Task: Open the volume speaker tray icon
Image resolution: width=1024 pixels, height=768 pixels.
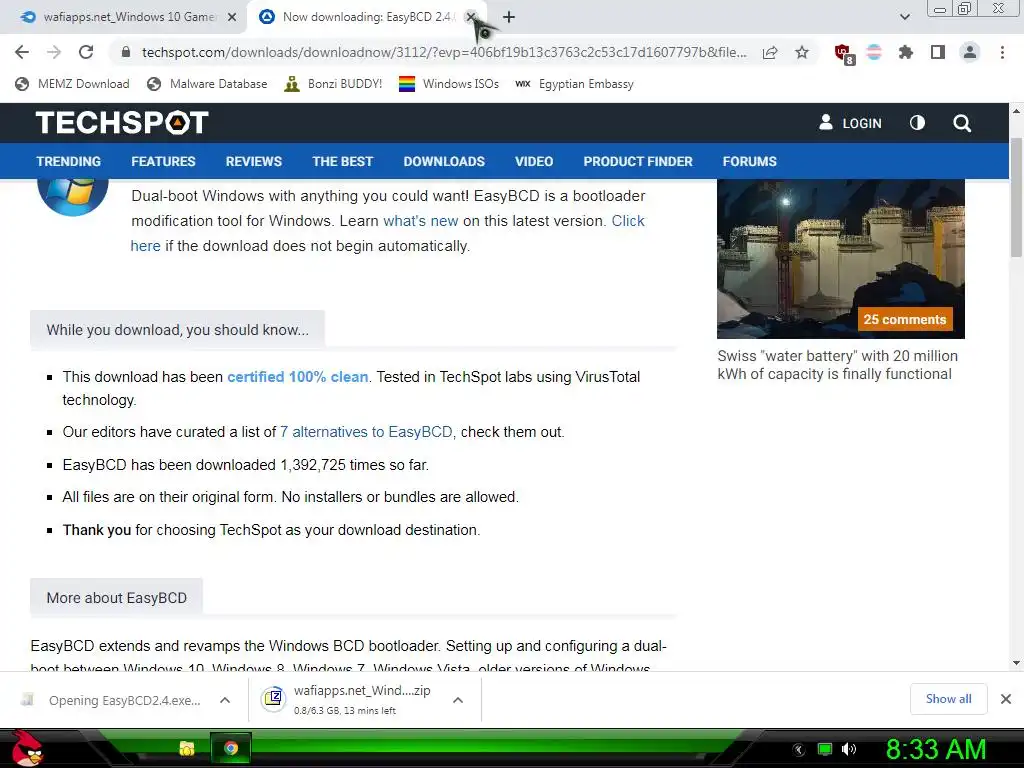Action: point(849,749)
